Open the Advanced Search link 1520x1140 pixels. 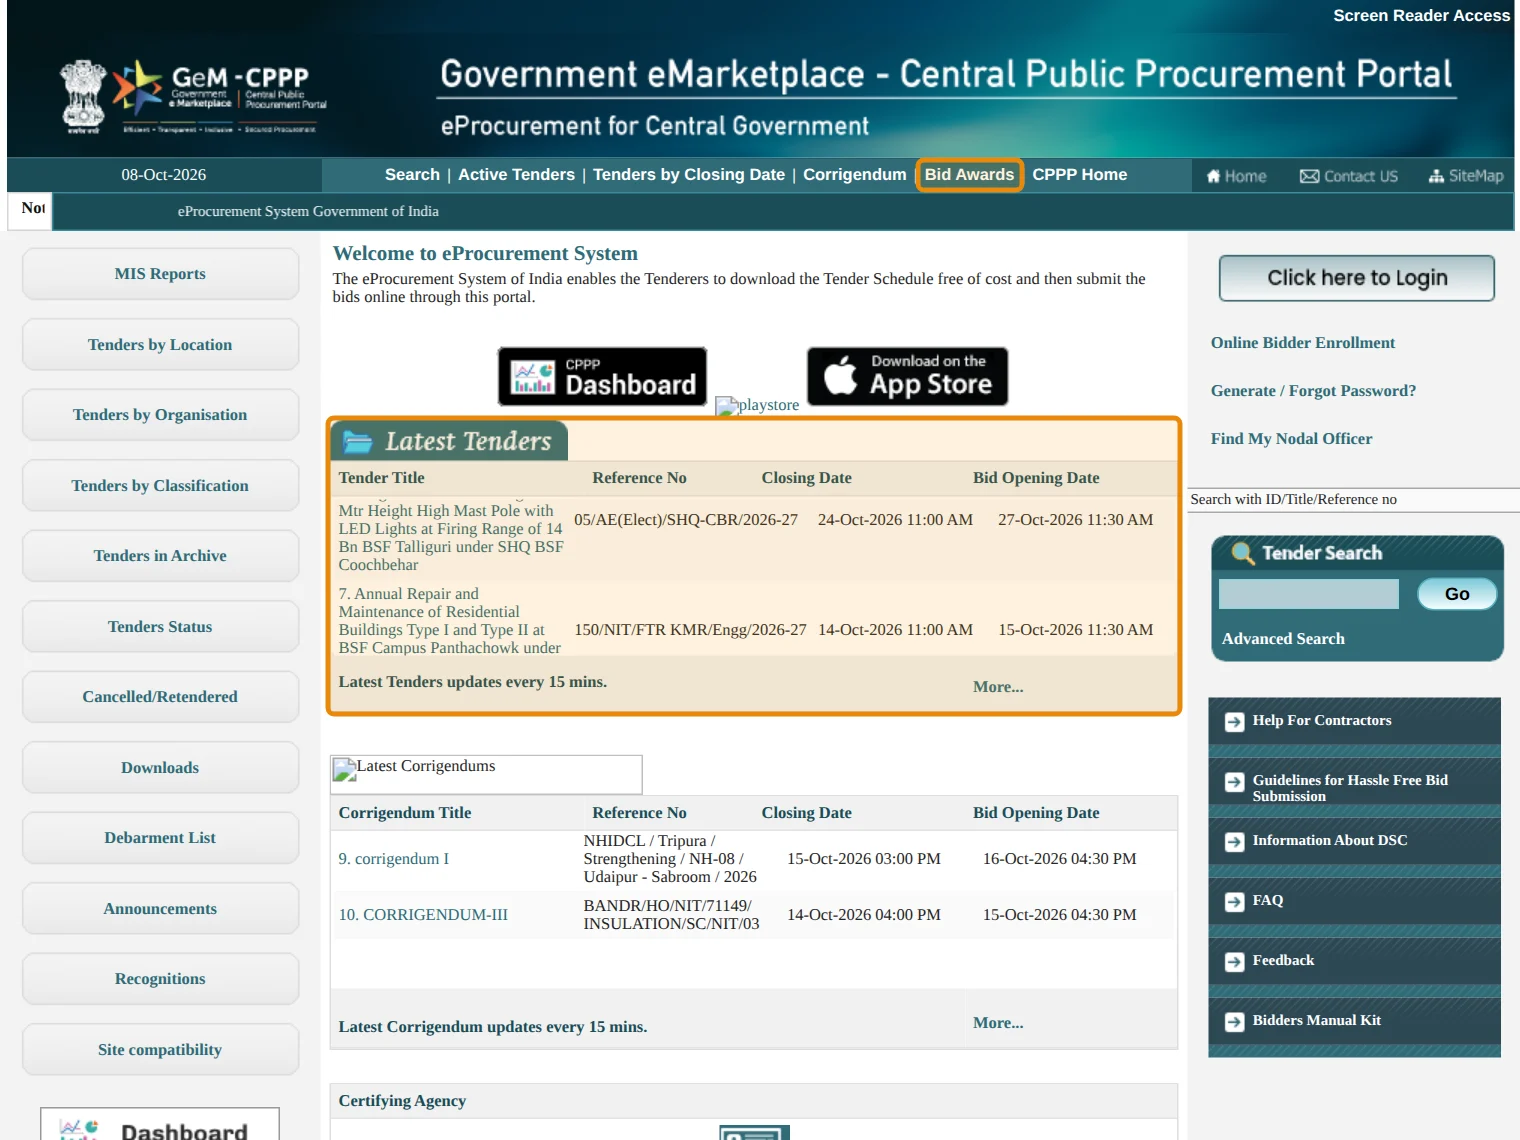coord(1283,639)
